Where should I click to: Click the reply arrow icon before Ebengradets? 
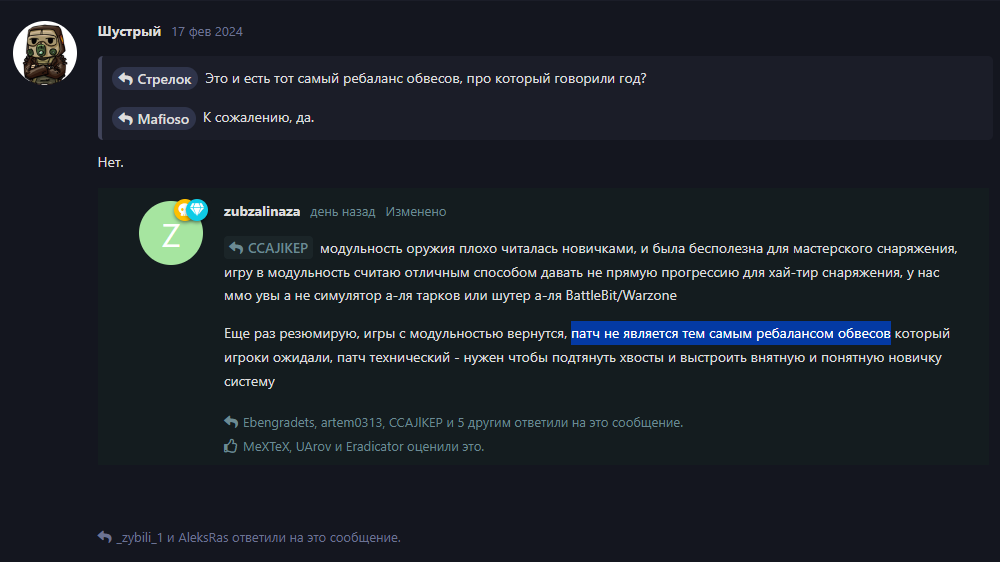[231, 423]
